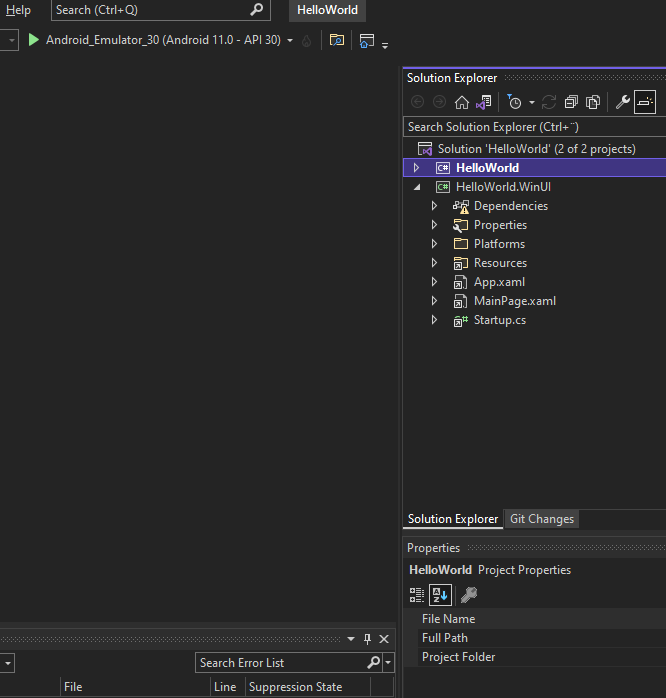Toggle Preview Selected Items button
This screenshot has width=666, height=698.
point(645,102)
